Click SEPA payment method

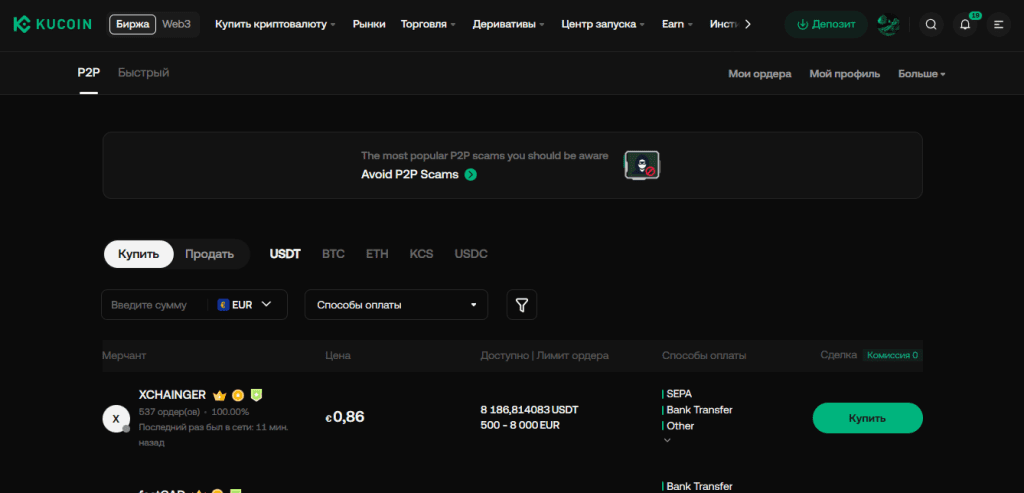[x=679, y=394]
